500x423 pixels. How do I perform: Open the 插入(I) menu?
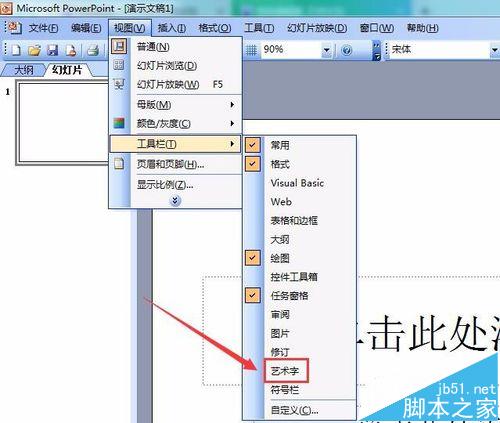click(x=172, y=28)
